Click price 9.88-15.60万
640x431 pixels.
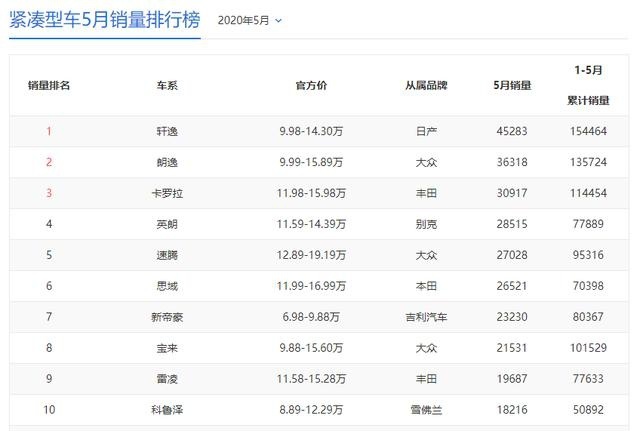click(x=311, y=348)
